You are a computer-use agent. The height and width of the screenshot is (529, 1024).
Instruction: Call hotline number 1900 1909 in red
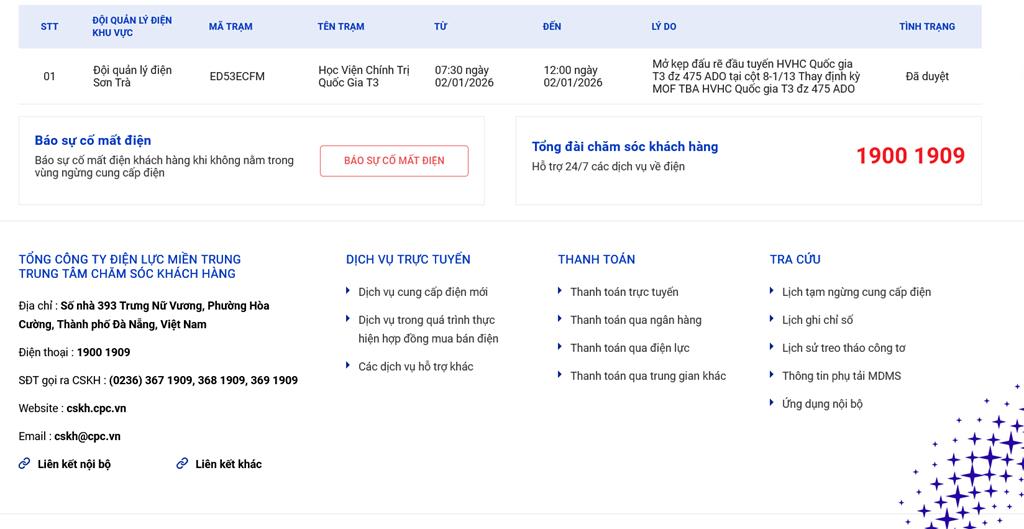(x=910, y=156)
